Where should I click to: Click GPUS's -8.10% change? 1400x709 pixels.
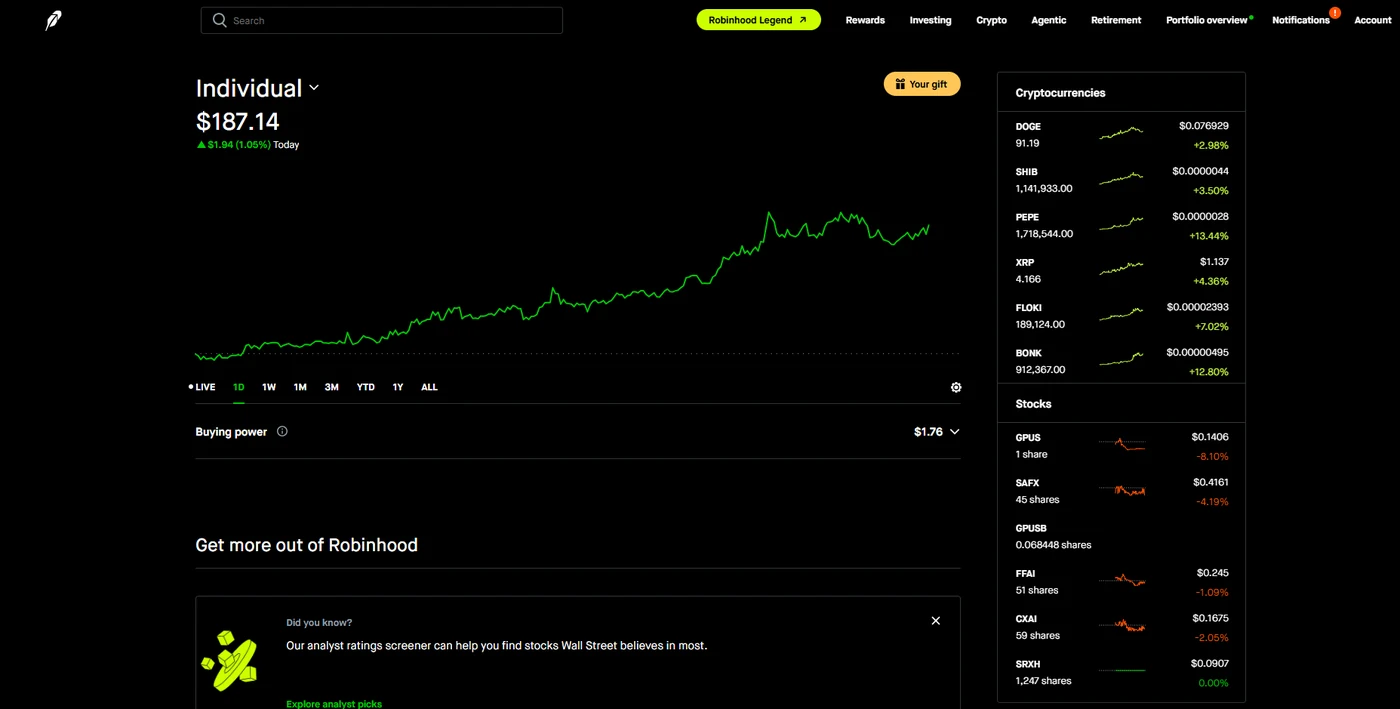pos(1212,456)
